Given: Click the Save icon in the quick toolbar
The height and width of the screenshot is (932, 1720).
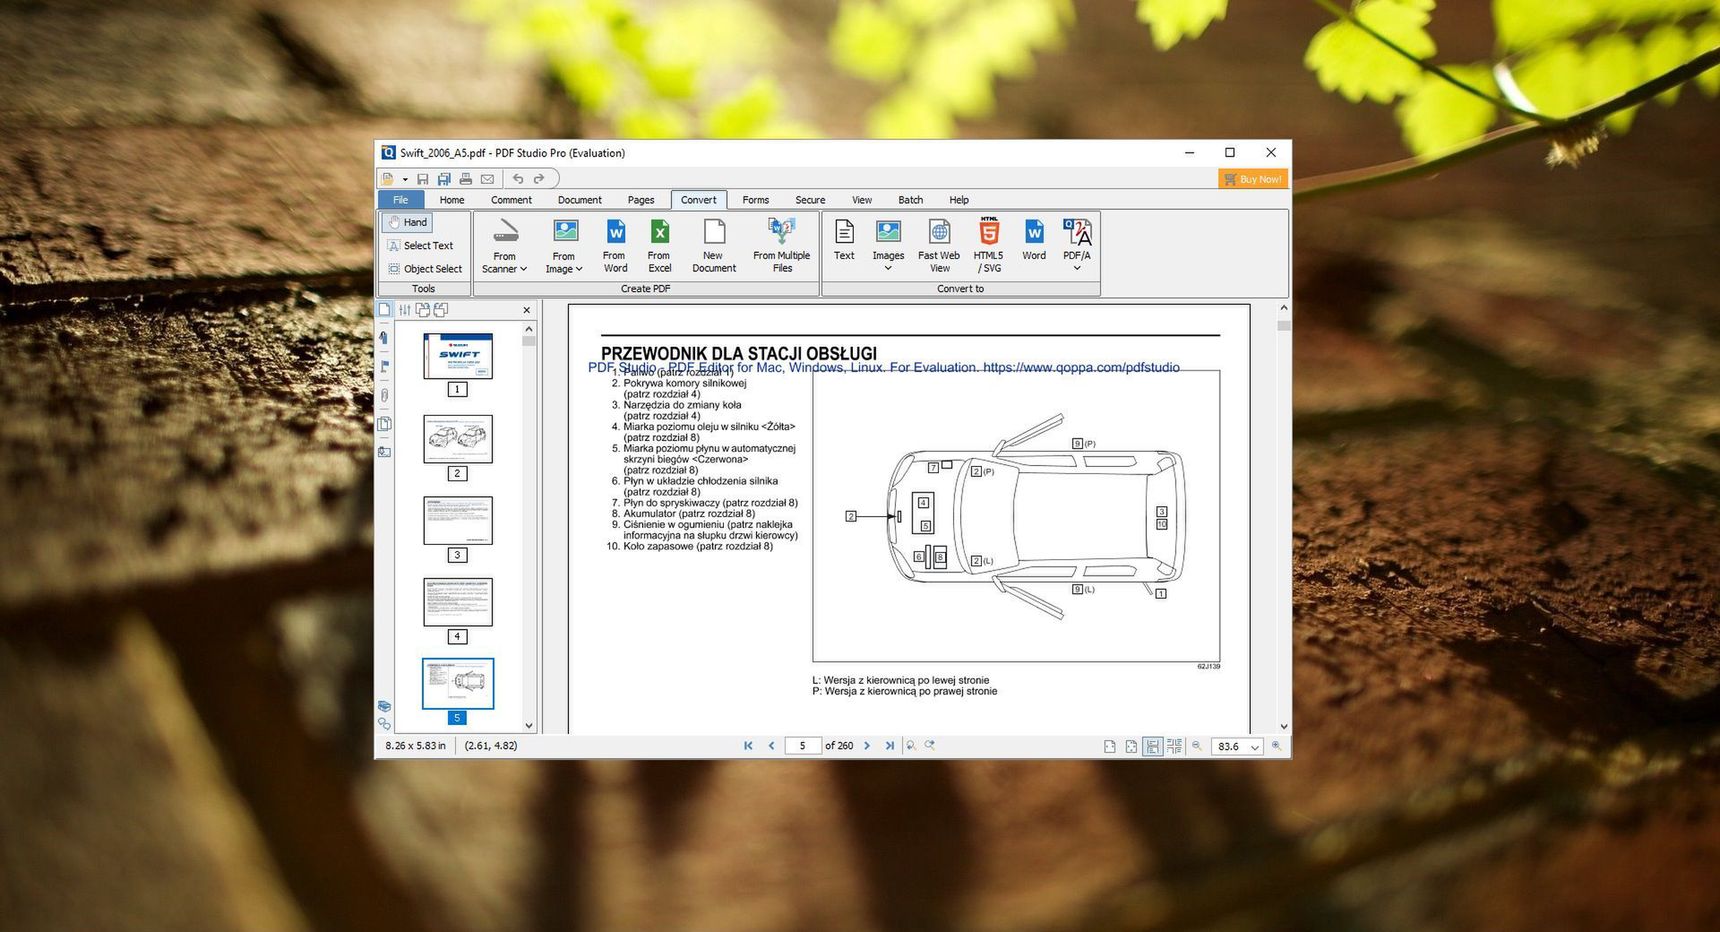Looking at the screenshot, I should 423,179.
